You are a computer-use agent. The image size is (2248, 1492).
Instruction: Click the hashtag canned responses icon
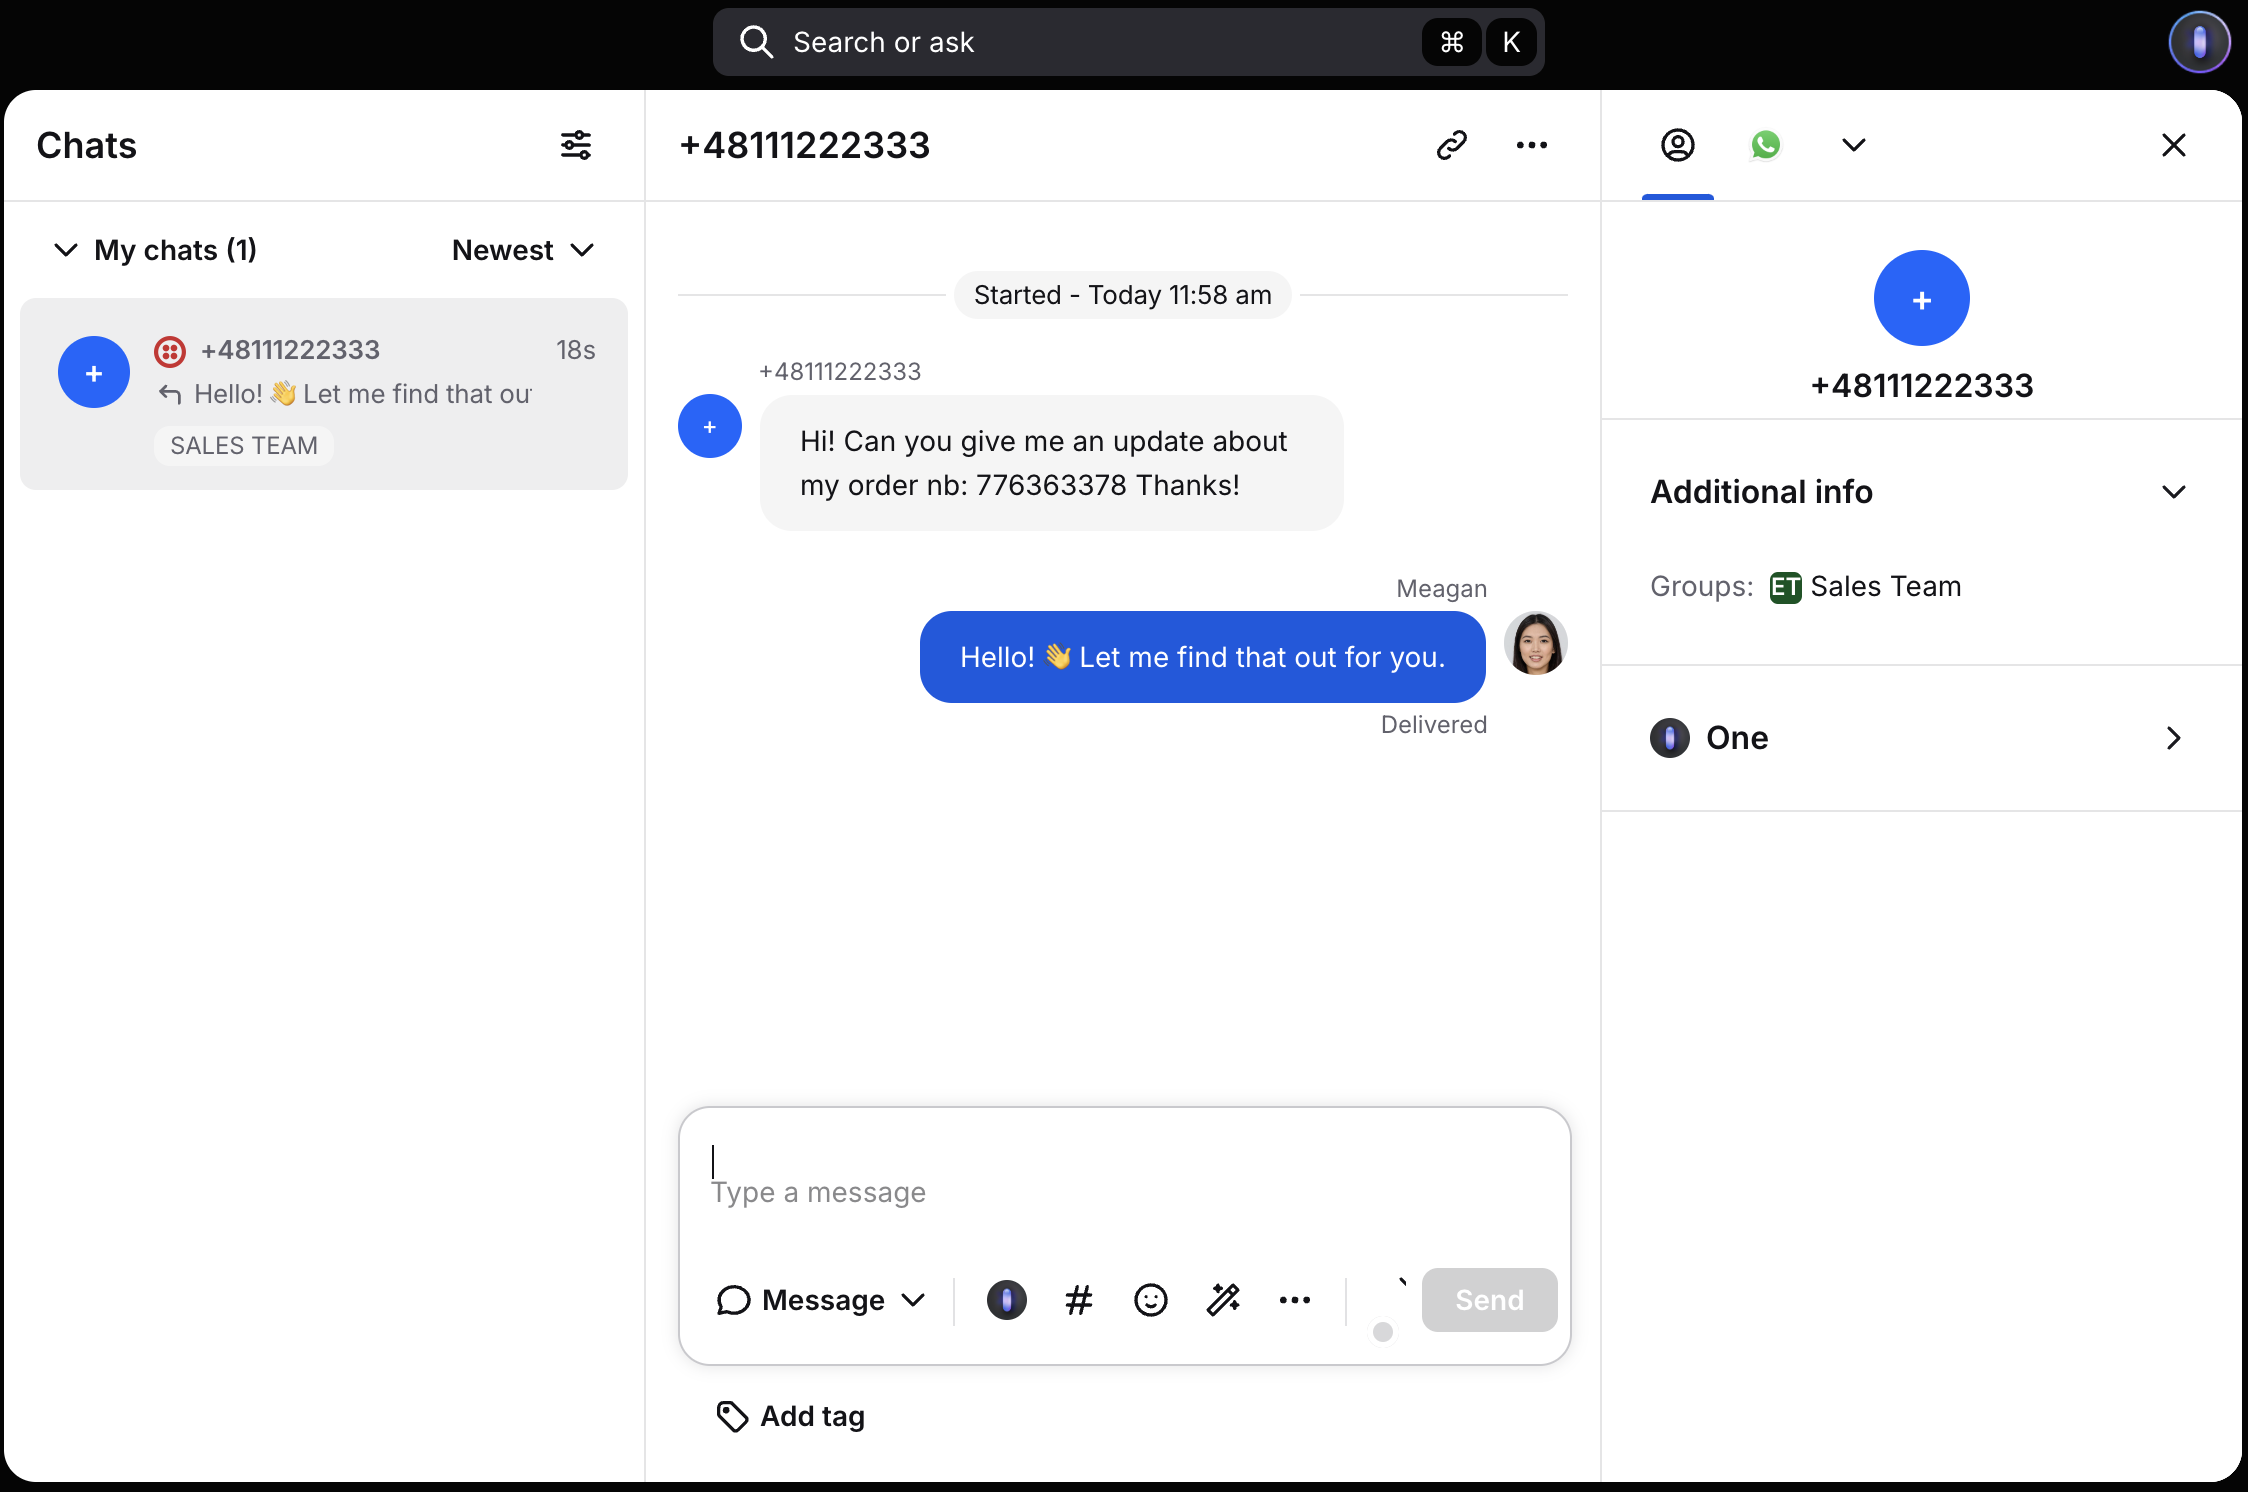1078,1300
